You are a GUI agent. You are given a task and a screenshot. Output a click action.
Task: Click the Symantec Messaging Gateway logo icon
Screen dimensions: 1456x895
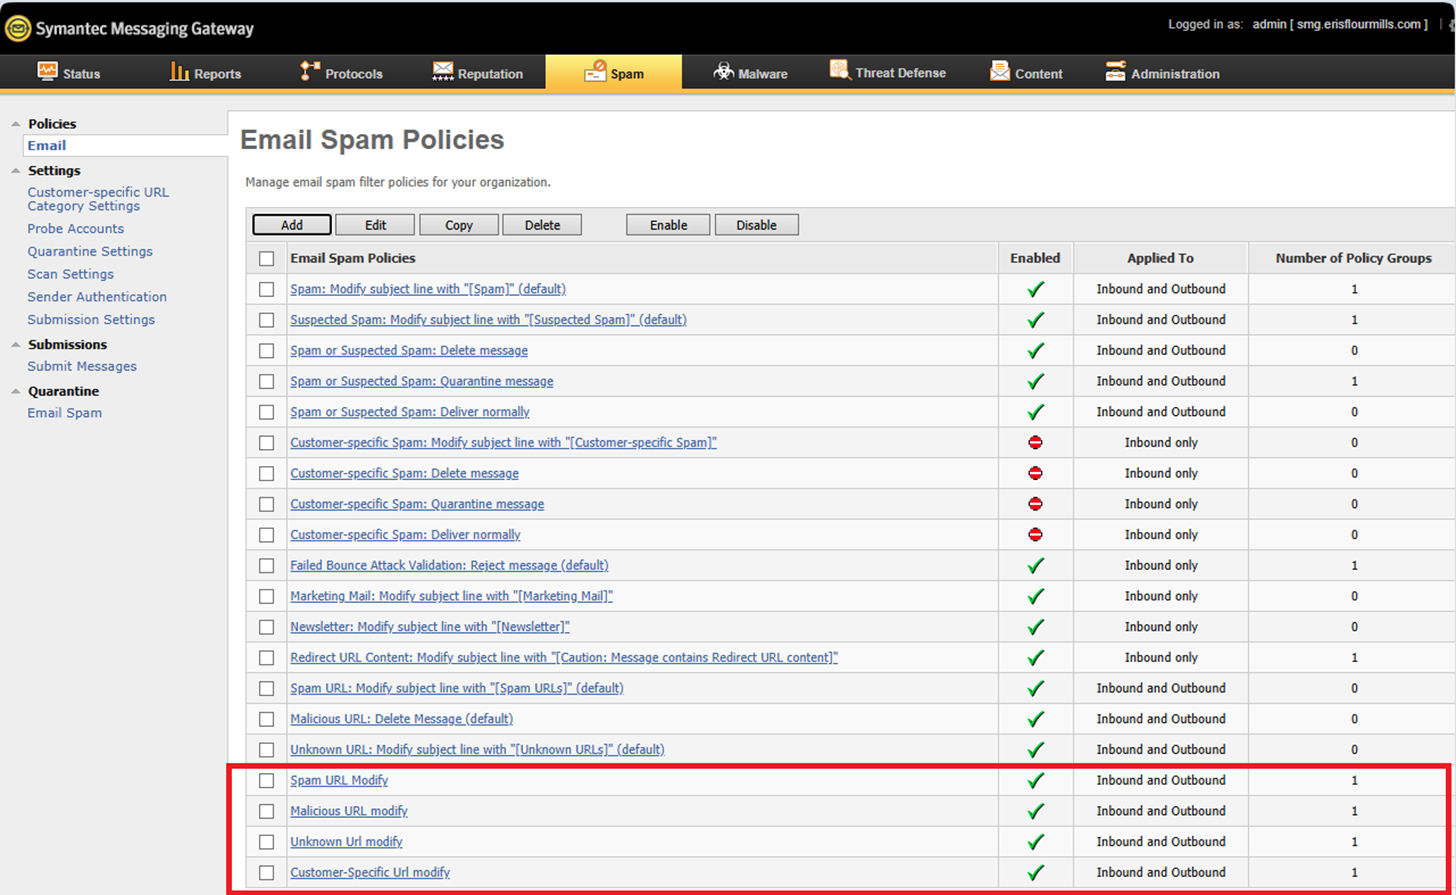(17, 28)
